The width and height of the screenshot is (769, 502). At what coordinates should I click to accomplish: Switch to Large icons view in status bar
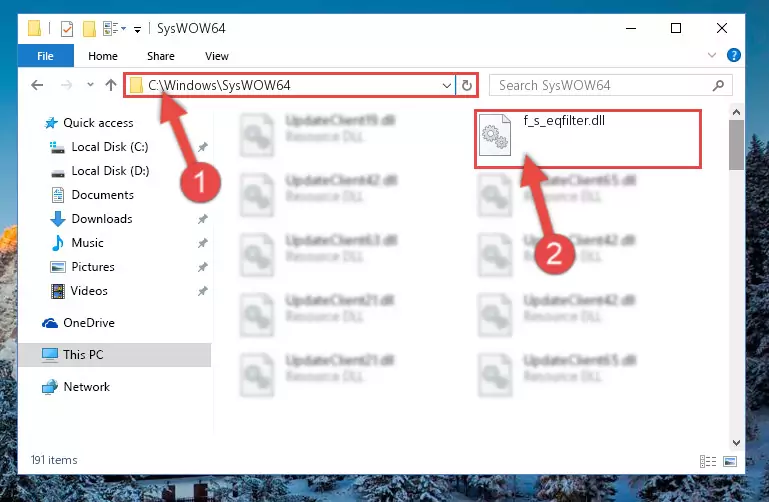point(730,461)
